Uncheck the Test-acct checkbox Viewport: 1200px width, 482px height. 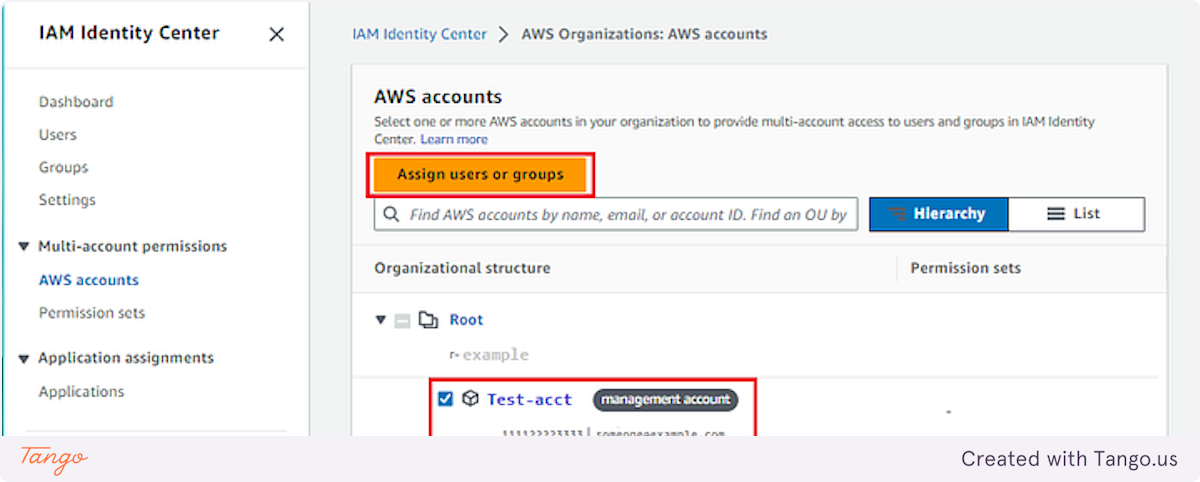click(446, 399)
